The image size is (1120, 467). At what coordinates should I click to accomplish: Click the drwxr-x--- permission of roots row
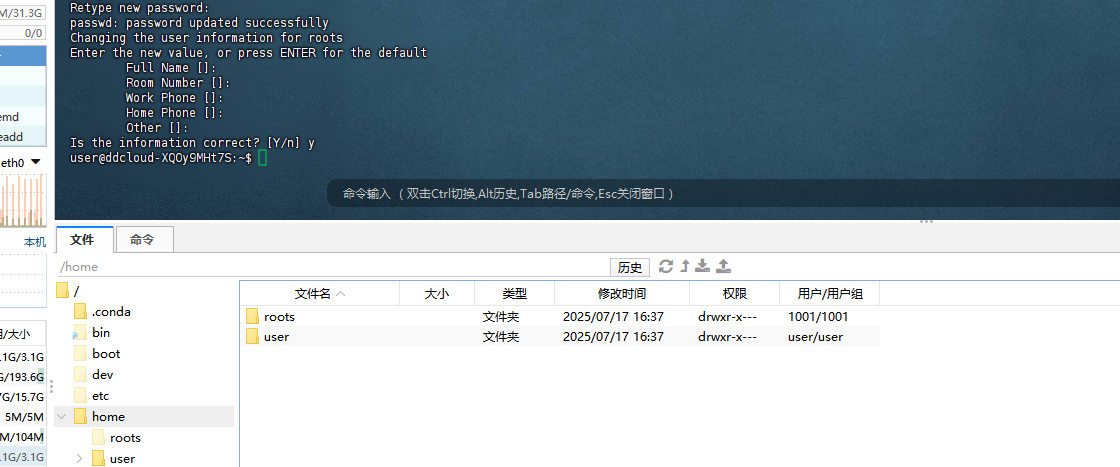point(727,316)
